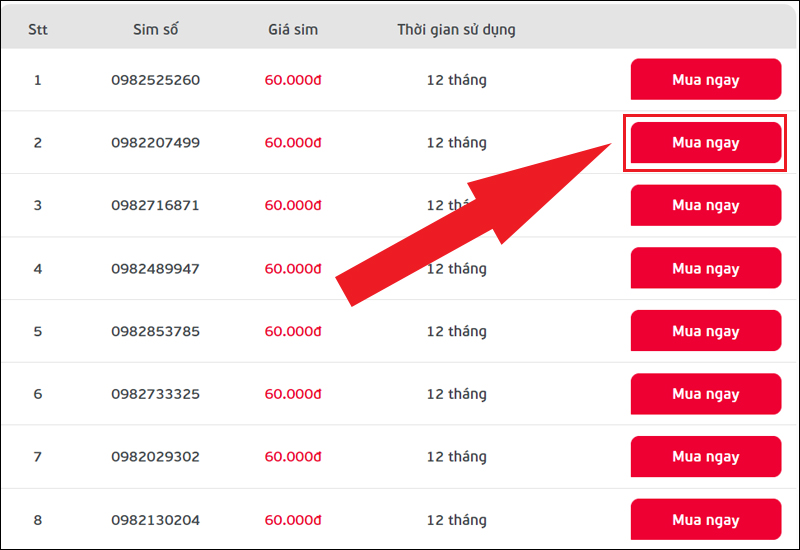Click the Giá sim column header
Screen dimensions: 800x550
(x=292, y=29)
